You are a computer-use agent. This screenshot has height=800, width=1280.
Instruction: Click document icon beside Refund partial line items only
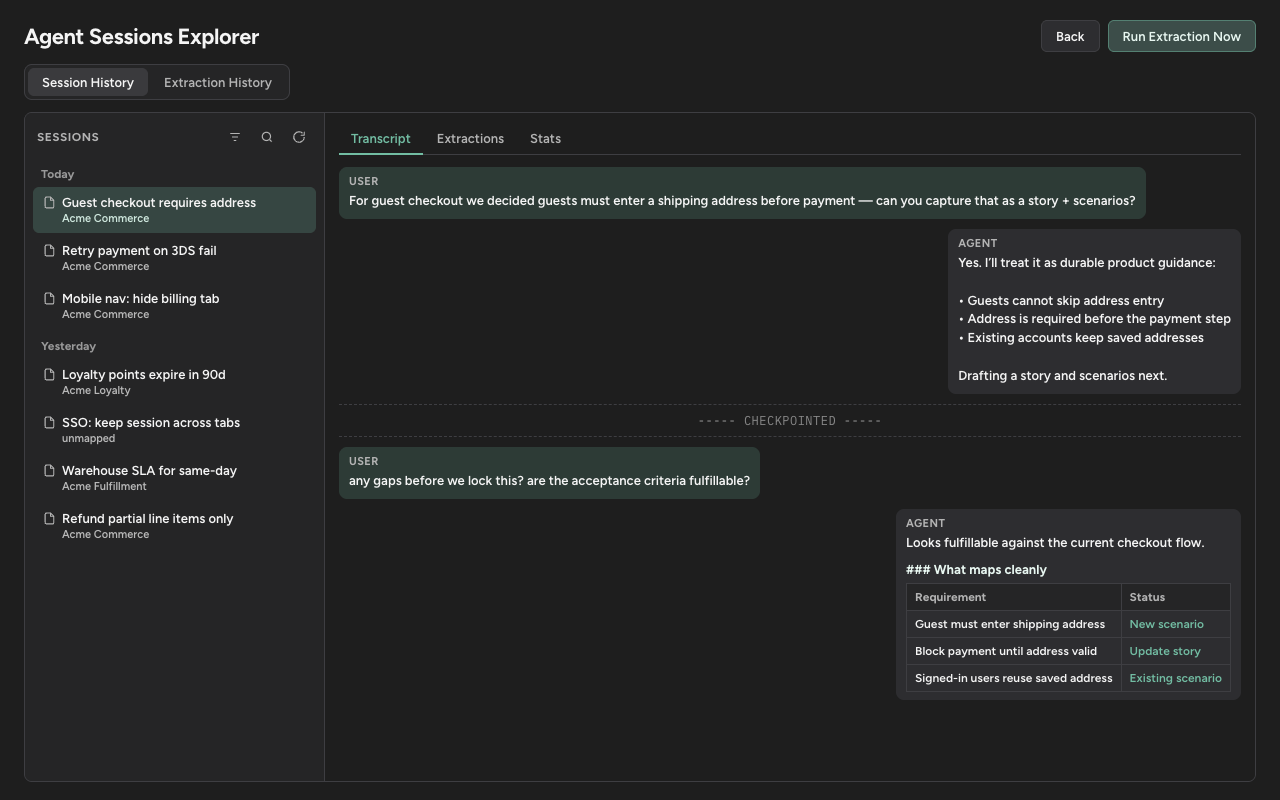49,519
